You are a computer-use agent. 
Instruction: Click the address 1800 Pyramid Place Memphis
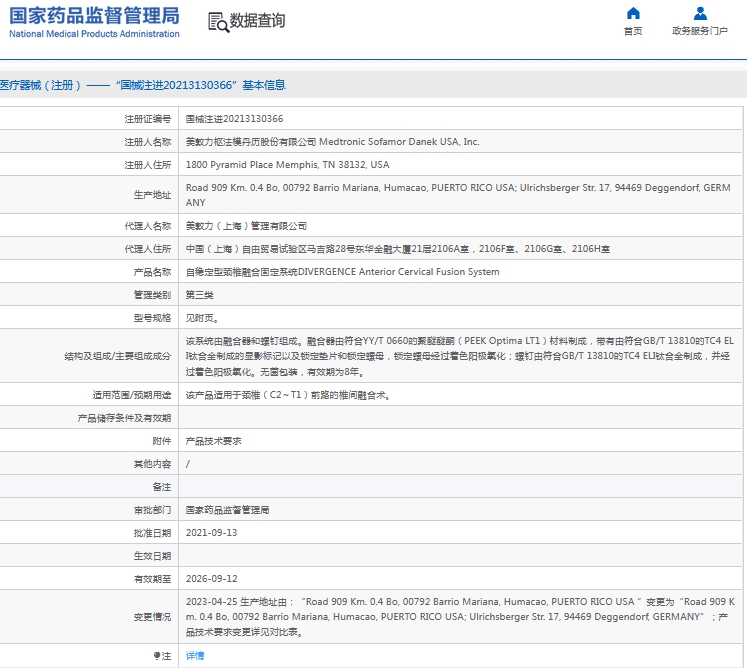point(287,164)
